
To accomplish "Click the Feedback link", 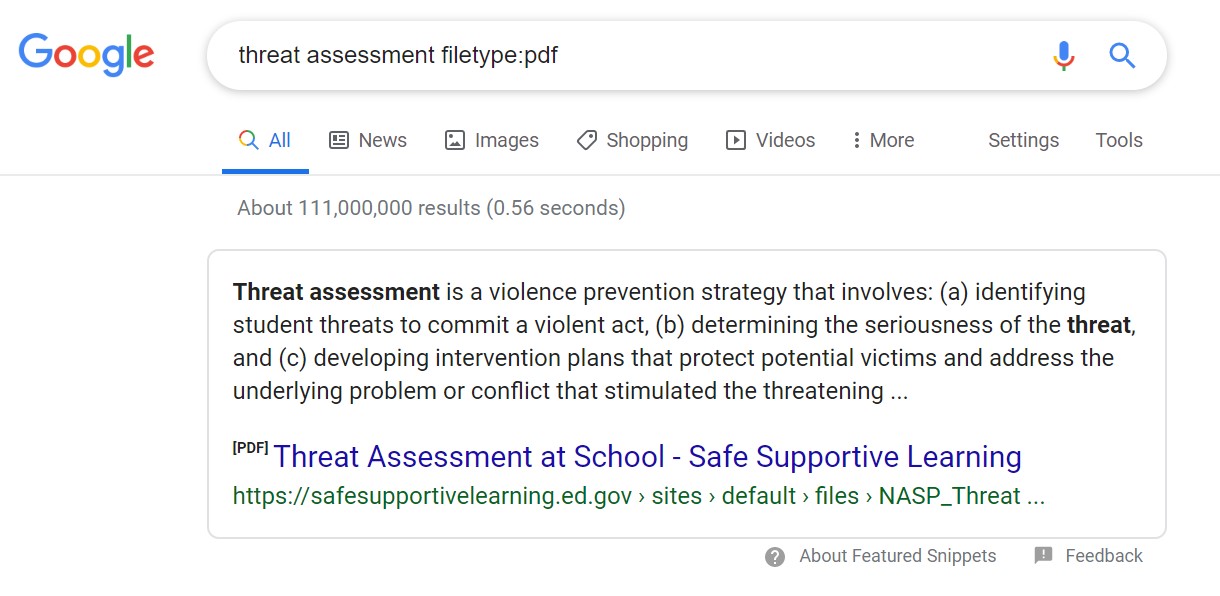I will (1104, 556).
